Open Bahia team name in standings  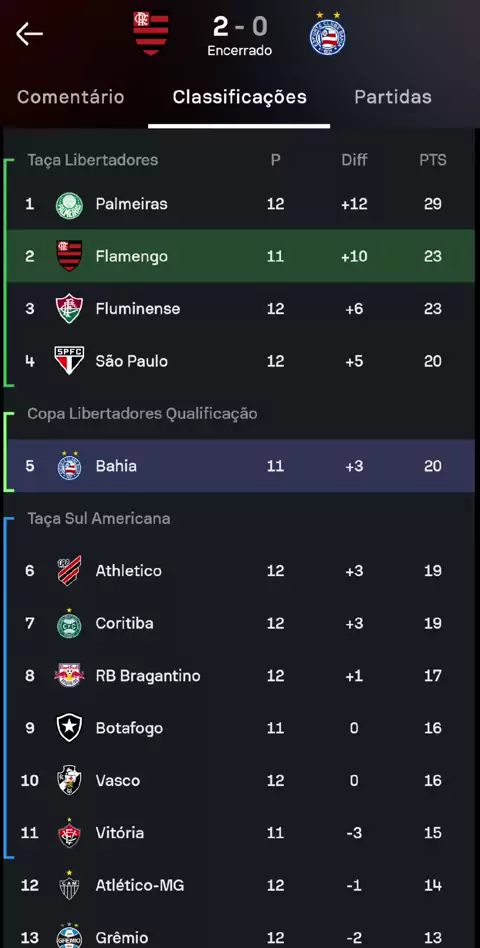coord(116,466)
